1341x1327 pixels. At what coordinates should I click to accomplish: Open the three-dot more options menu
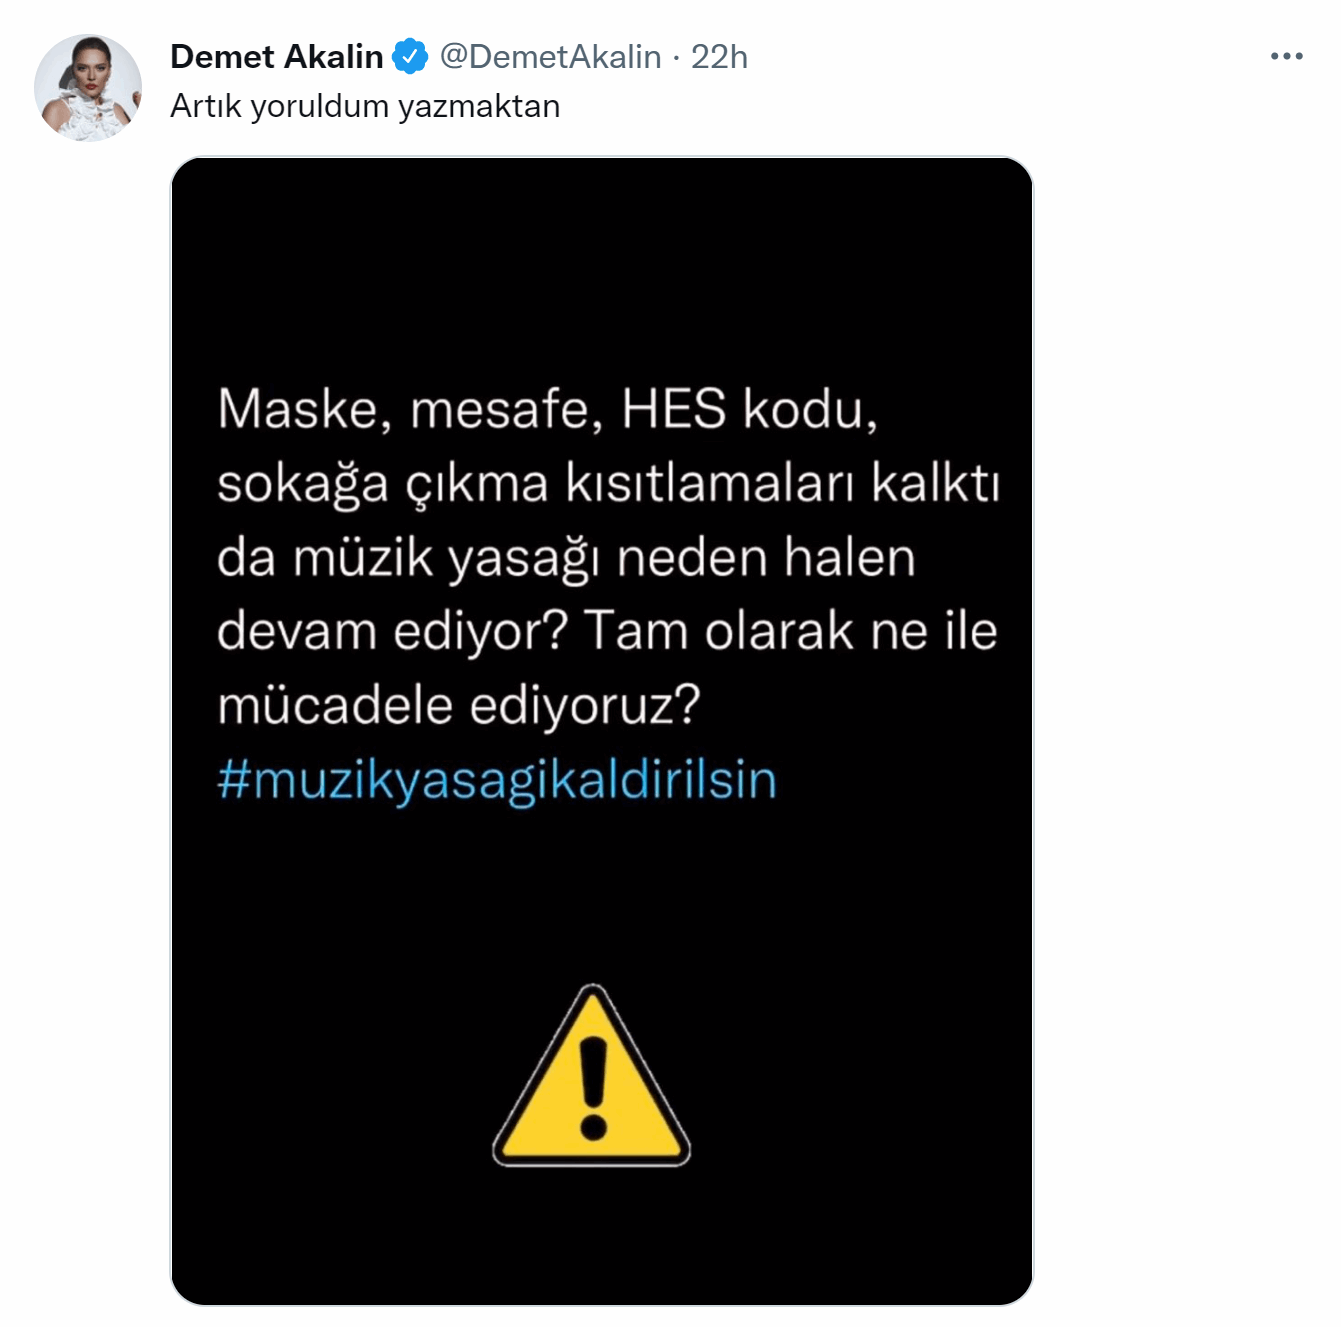(x=1286, y=56)
